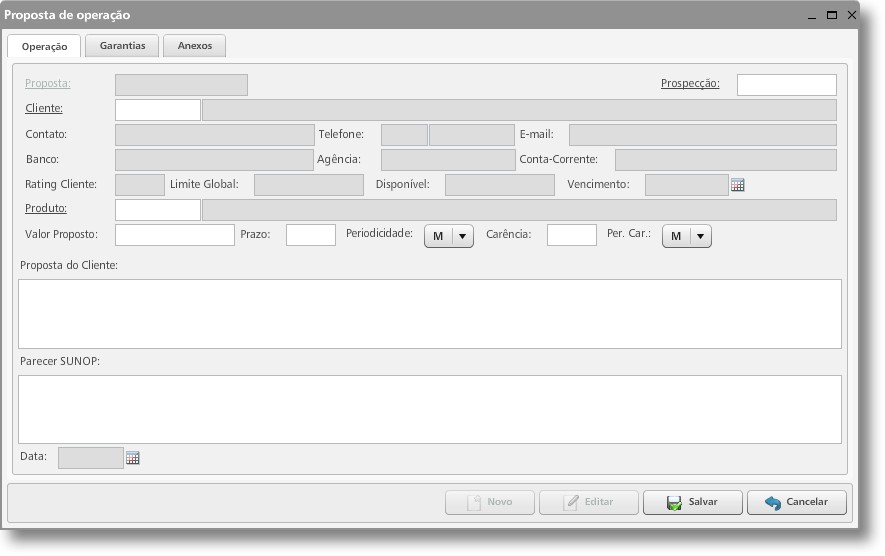This screenshot has width=885, height=556.
Task: Open the Data calendar picker icon
Action: coord(133,457)
